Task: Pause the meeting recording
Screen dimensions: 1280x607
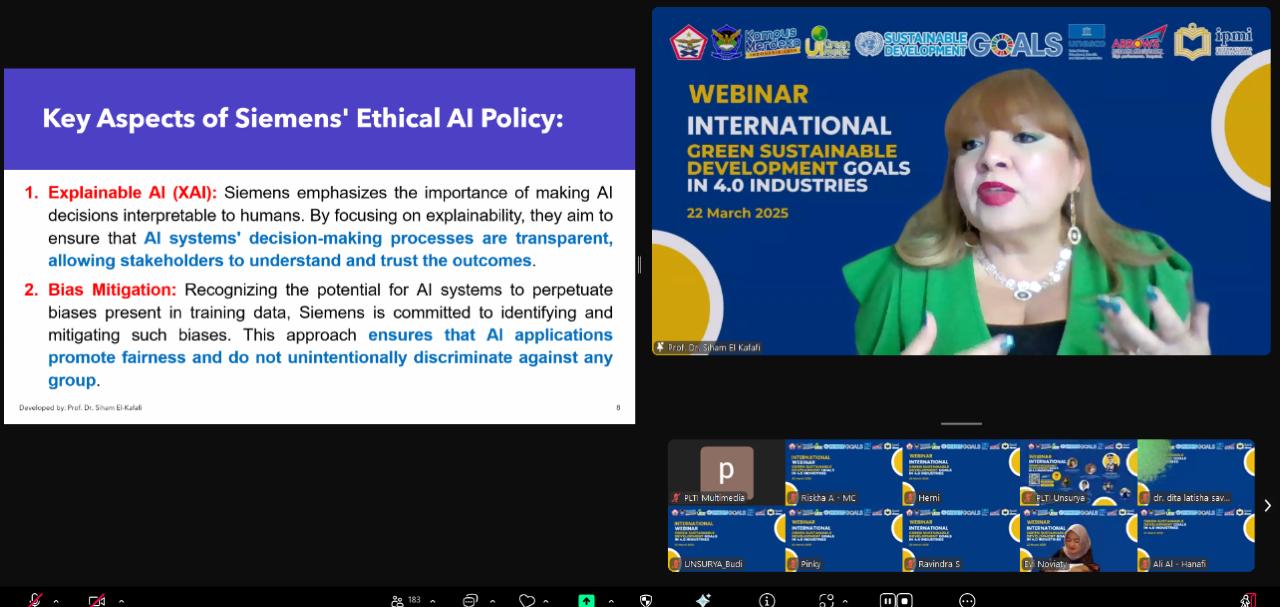Action: click(887, 600)
